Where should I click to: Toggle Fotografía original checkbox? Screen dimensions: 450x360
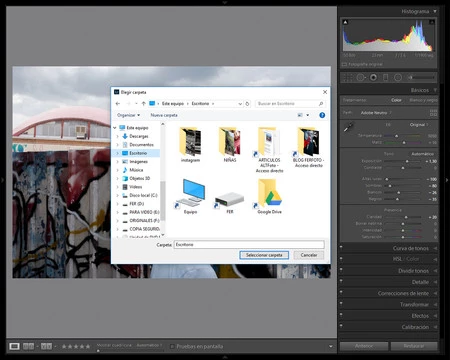[x=345, y=64]
